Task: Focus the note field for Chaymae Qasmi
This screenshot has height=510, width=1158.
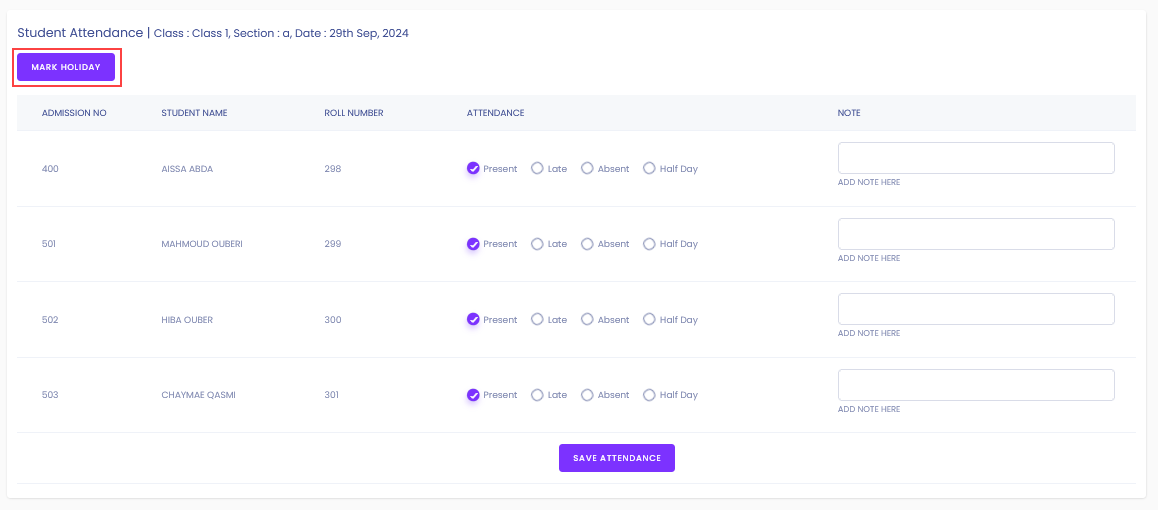Action: [x=976, y=385]
